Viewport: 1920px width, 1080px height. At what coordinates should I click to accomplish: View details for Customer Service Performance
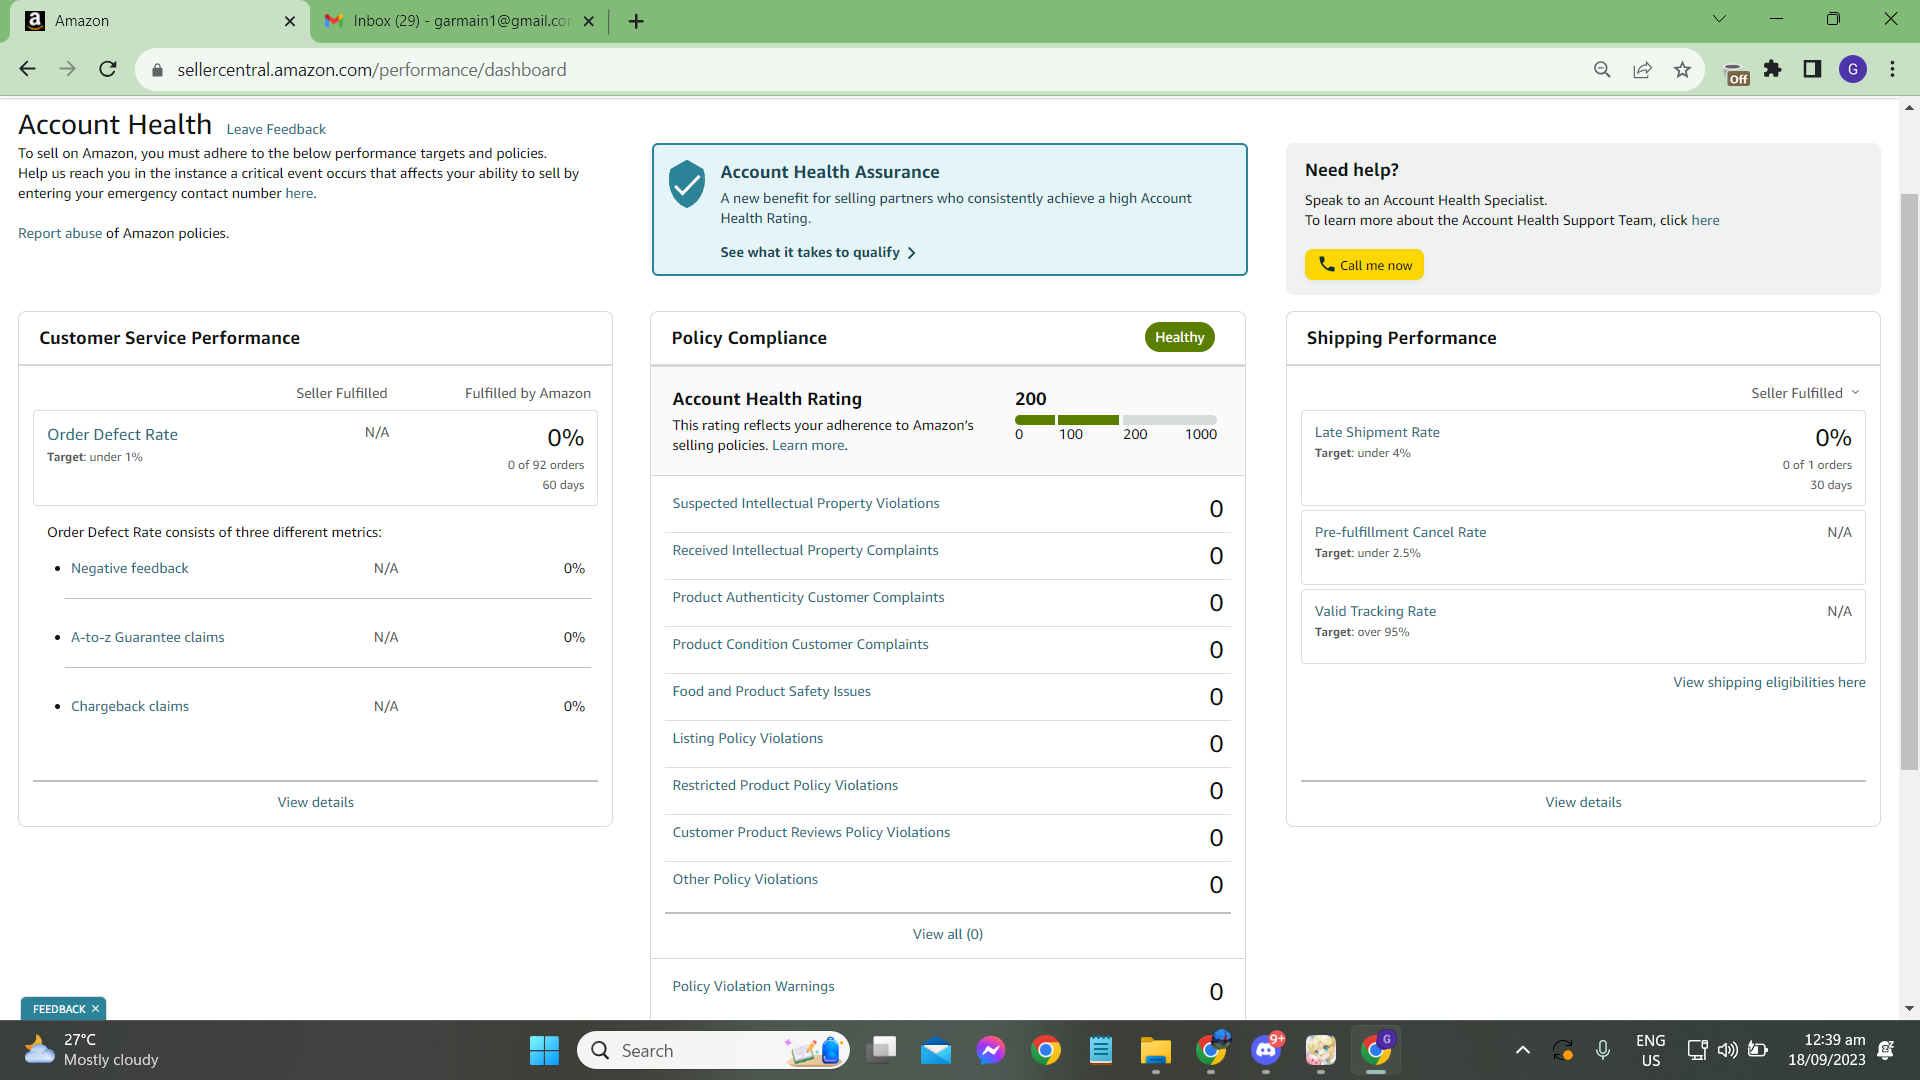point(316,802)
